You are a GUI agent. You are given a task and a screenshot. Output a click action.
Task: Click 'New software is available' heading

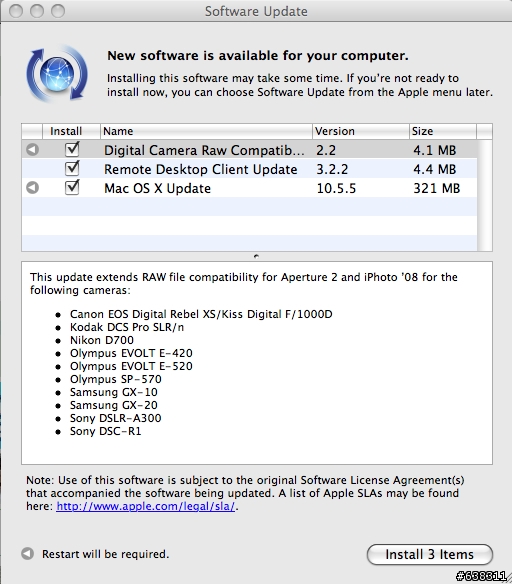point(258,55)
